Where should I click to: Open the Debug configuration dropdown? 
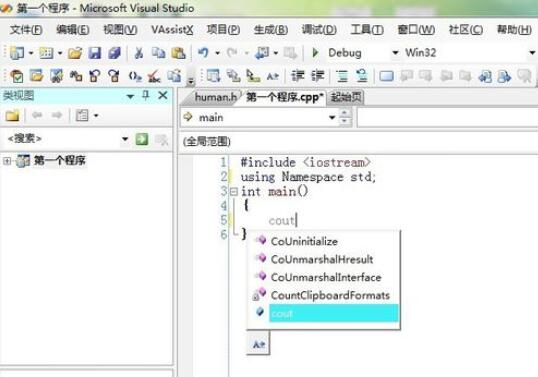(x=395, y=52)
